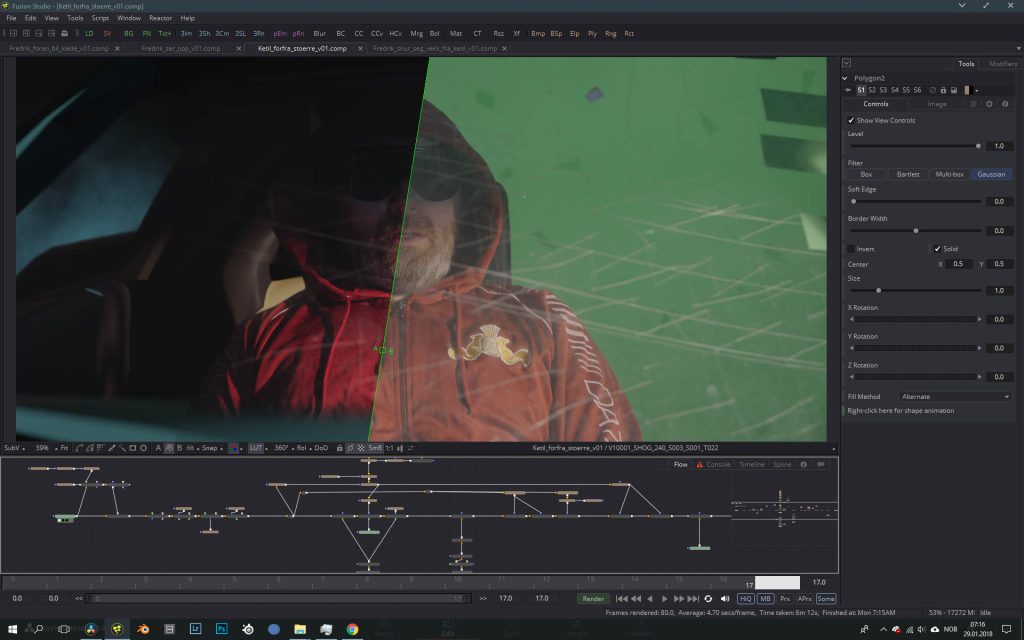Click the Chrome icon in the taskbar

pyautogui.click(x=353, y=629)
